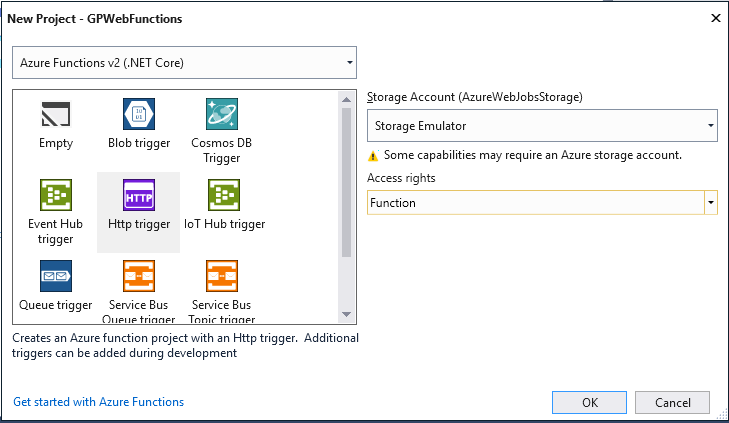Click the template list scroll down arrow
Viewport: 729px width, 423px height.
346,314
